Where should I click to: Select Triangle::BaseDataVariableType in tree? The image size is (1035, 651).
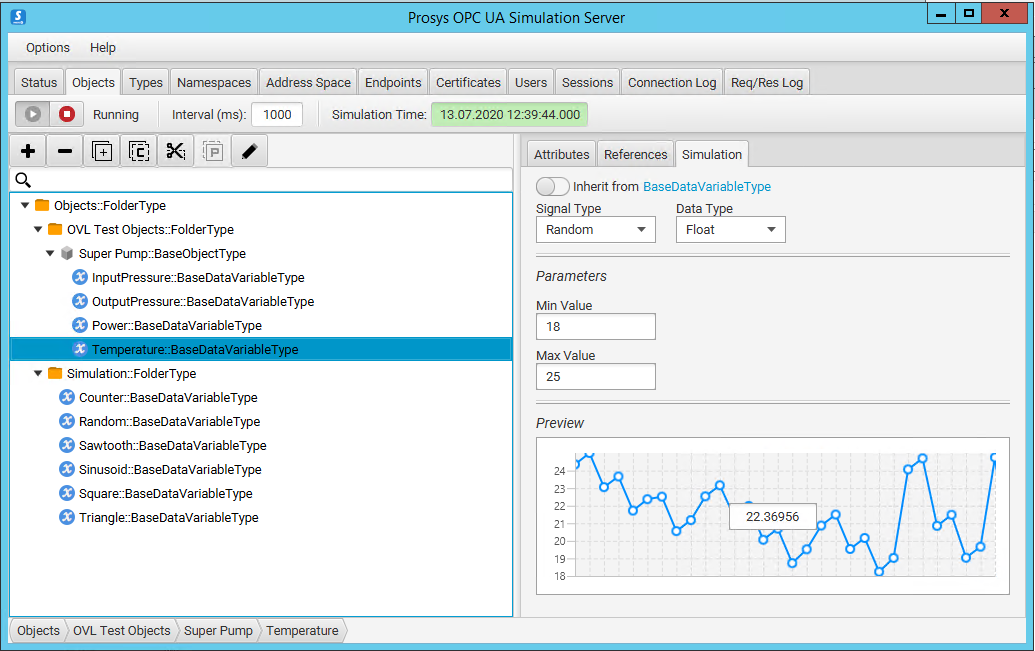168,517
